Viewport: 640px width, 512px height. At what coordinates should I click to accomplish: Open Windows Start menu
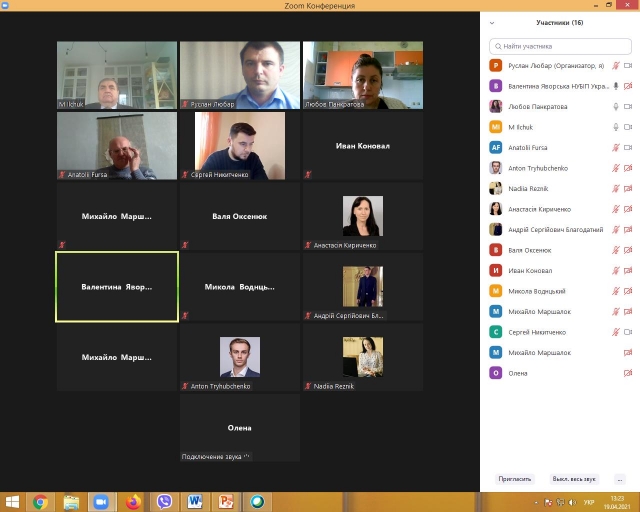point(13,502)
